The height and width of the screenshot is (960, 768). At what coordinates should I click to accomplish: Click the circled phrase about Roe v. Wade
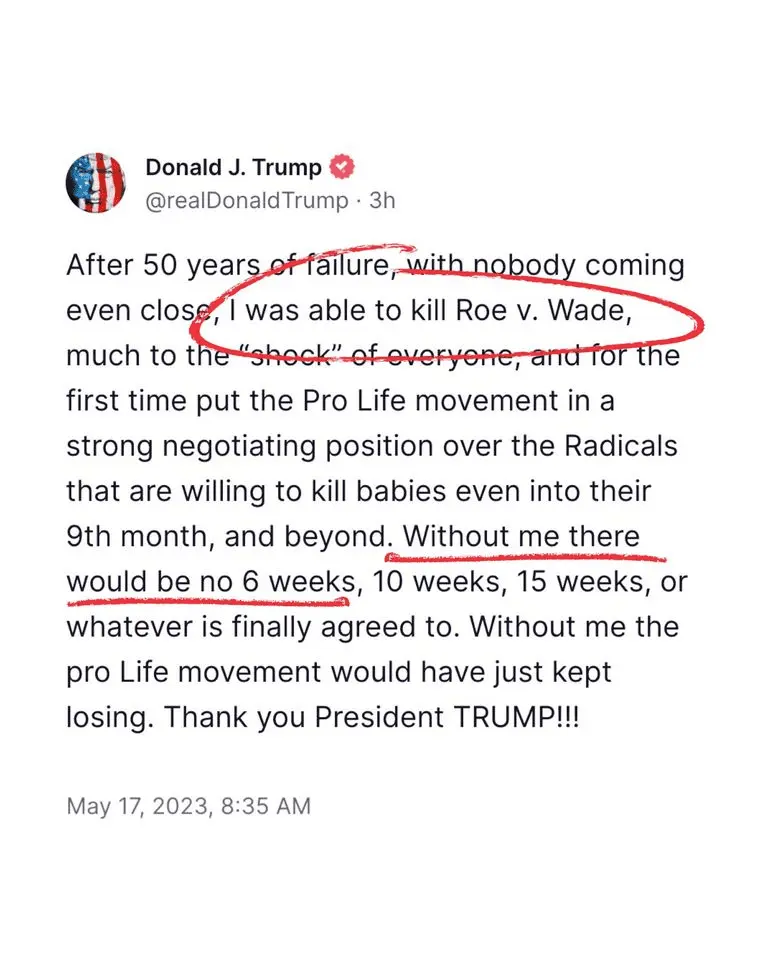[x=431, y=311]
